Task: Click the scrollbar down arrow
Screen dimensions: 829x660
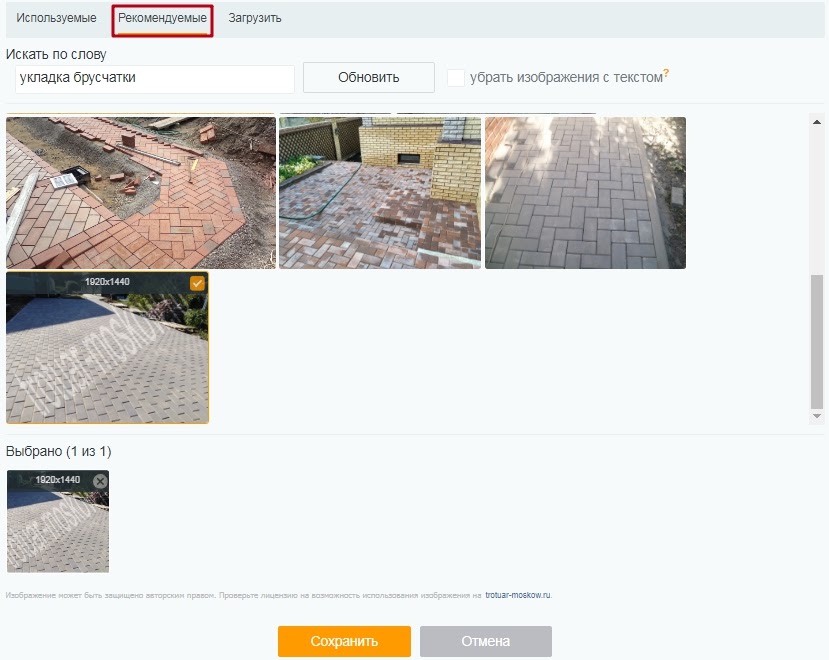Action: point(817,416)
